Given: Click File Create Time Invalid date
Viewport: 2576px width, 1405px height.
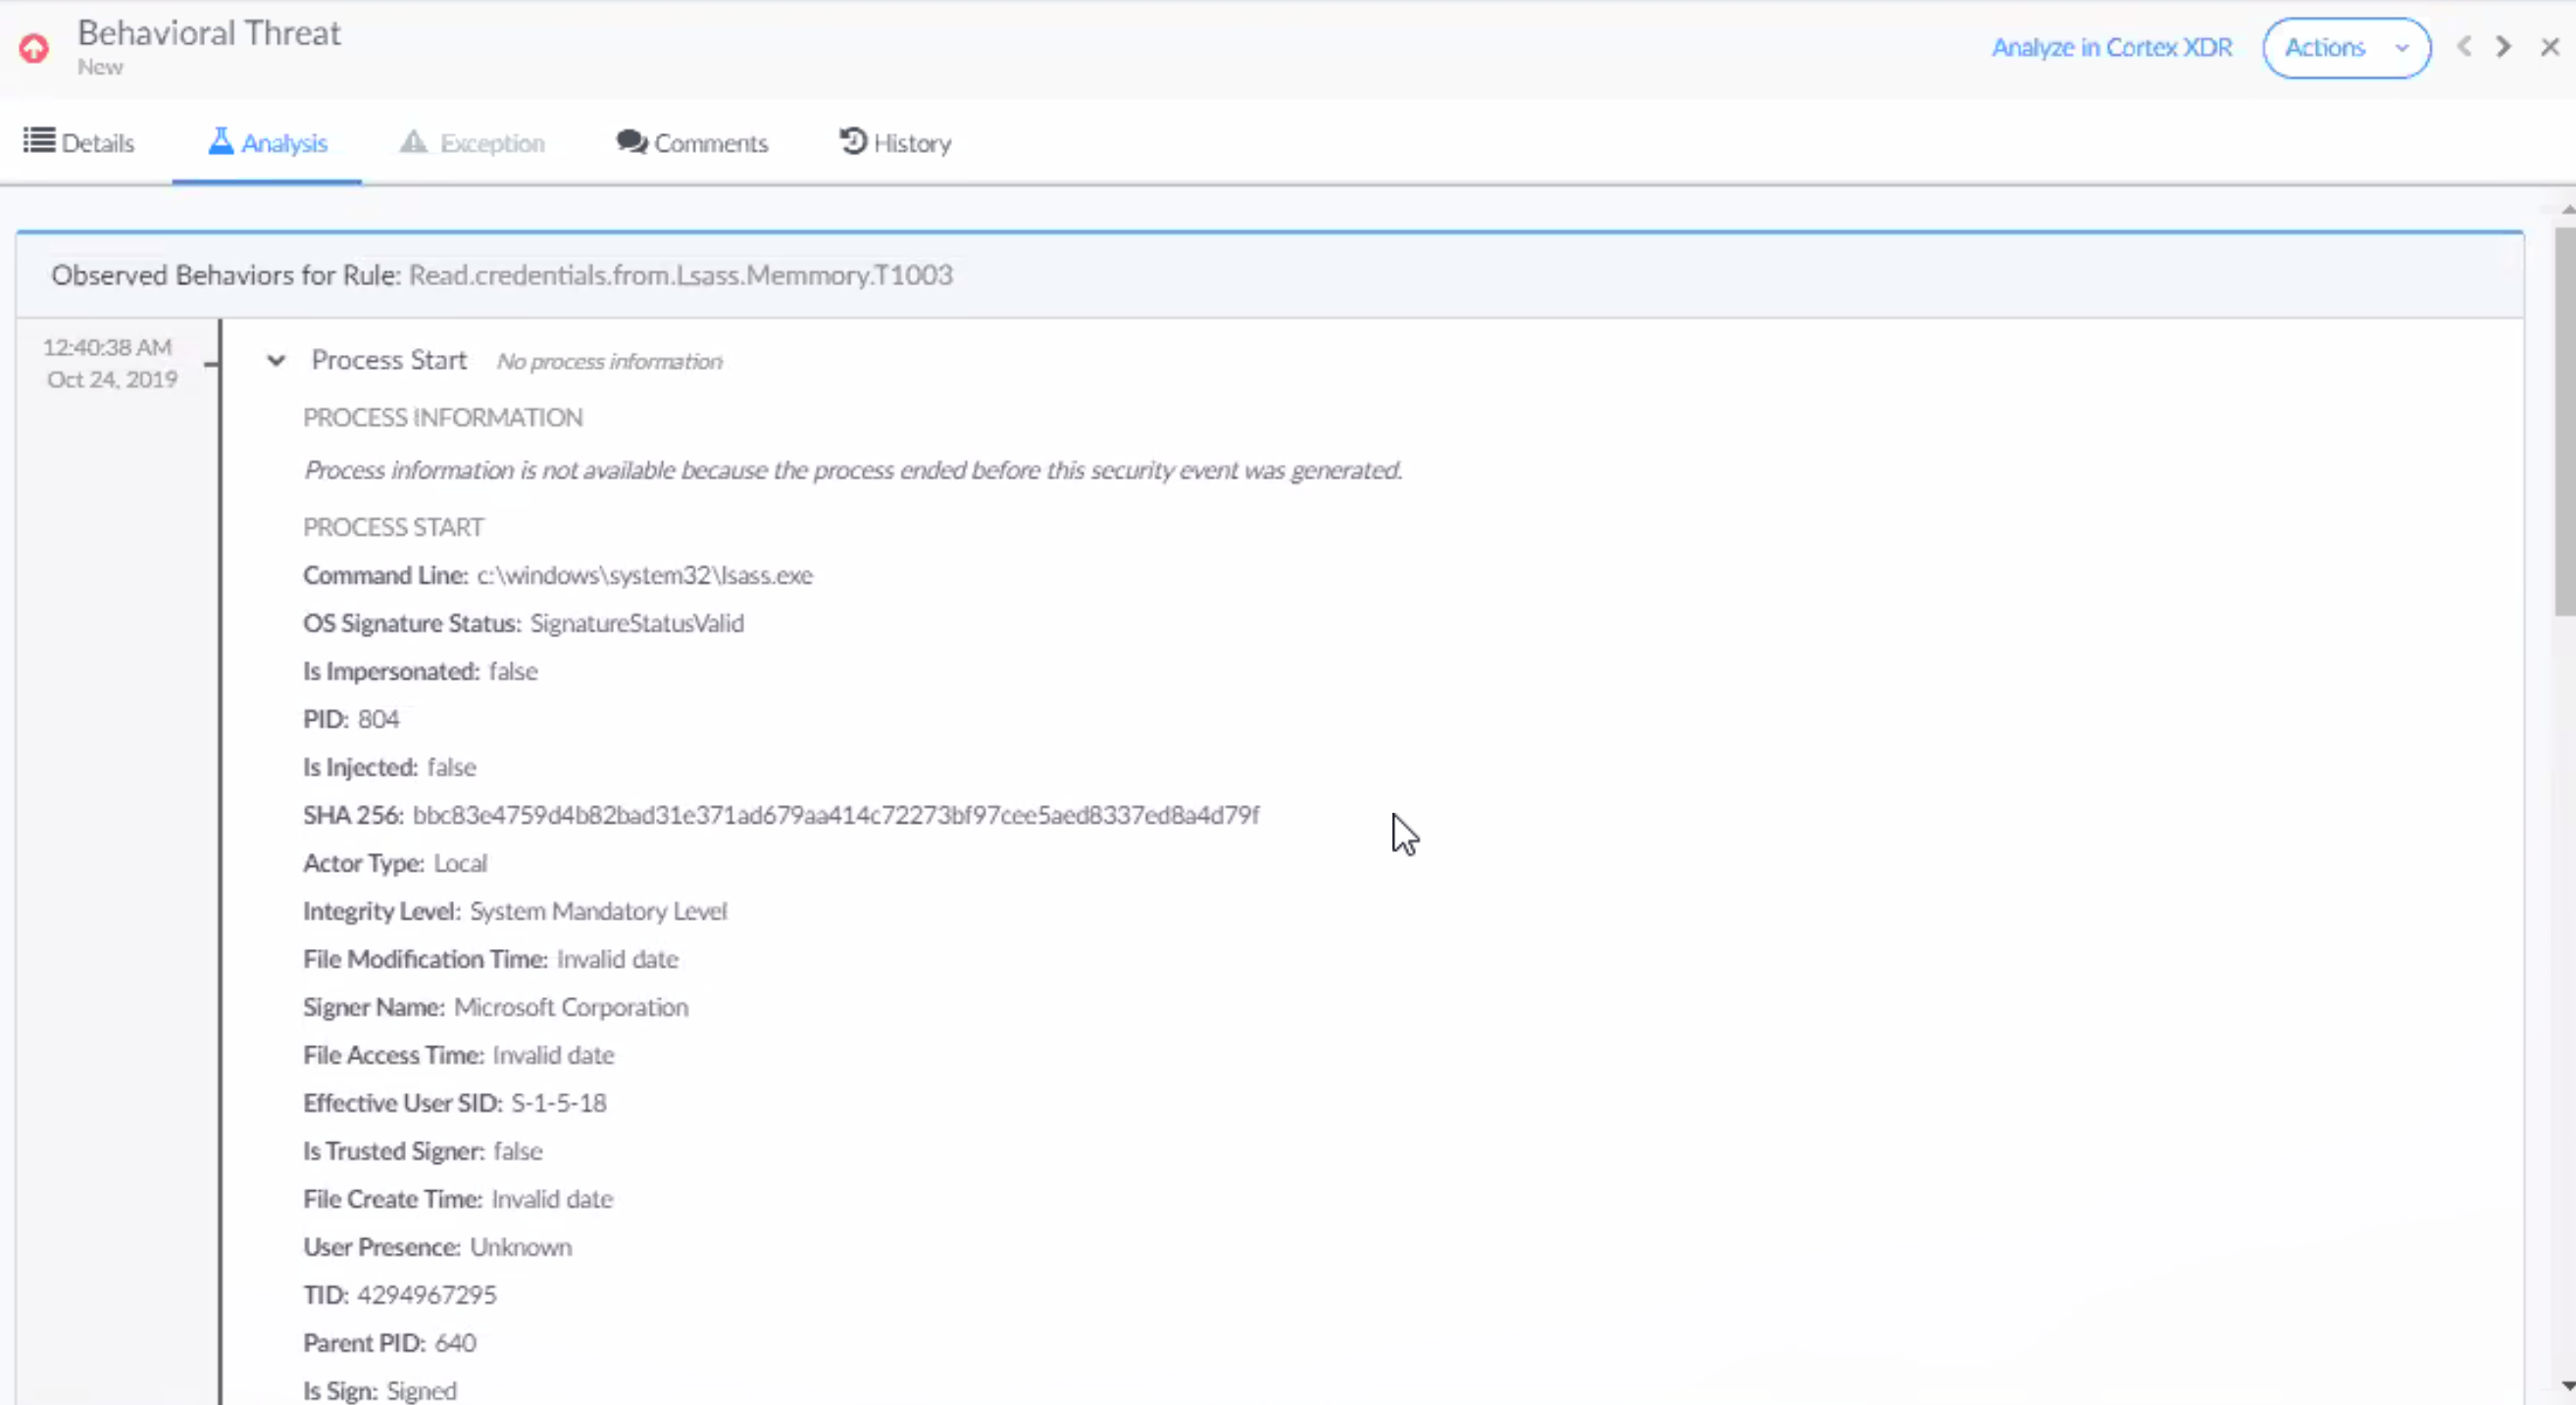Looking at the screenshot, I should tap(552, 1199).
